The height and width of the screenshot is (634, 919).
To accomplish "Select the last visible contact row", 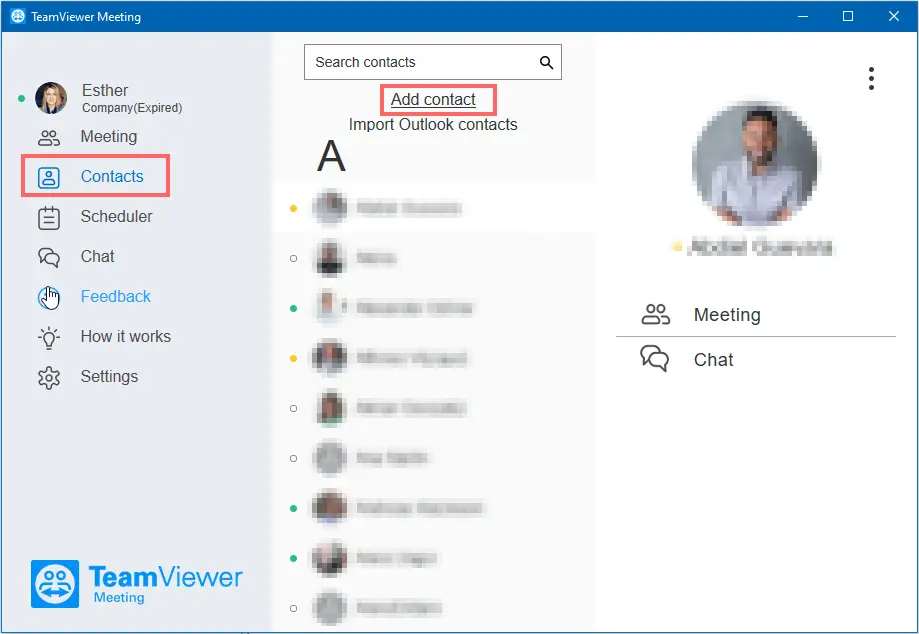I will tap(434, 608).
